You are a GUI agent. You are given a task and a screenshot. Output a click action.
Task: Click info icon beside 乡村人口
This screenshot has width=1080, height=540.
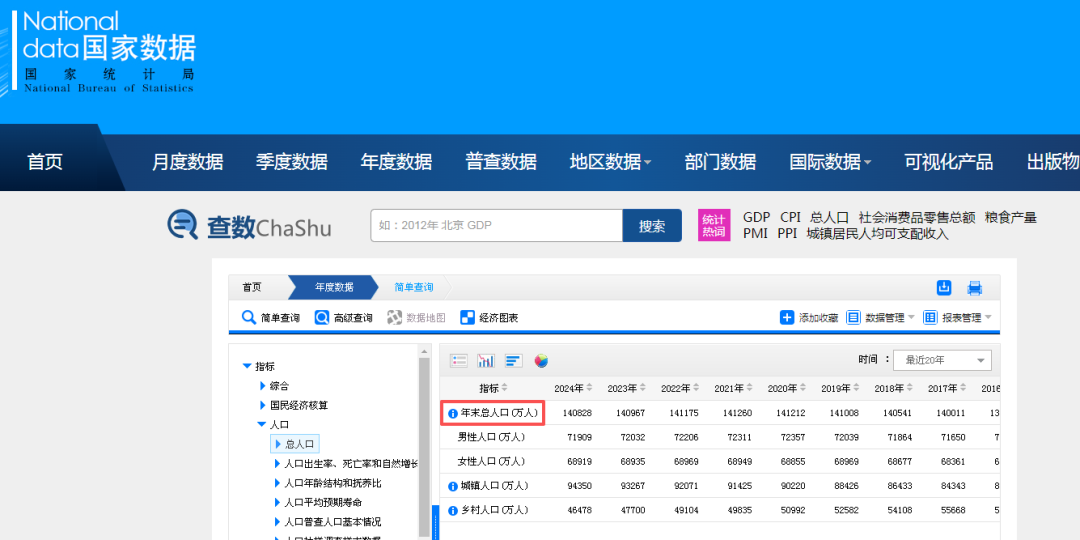click(x=453, y=511)
